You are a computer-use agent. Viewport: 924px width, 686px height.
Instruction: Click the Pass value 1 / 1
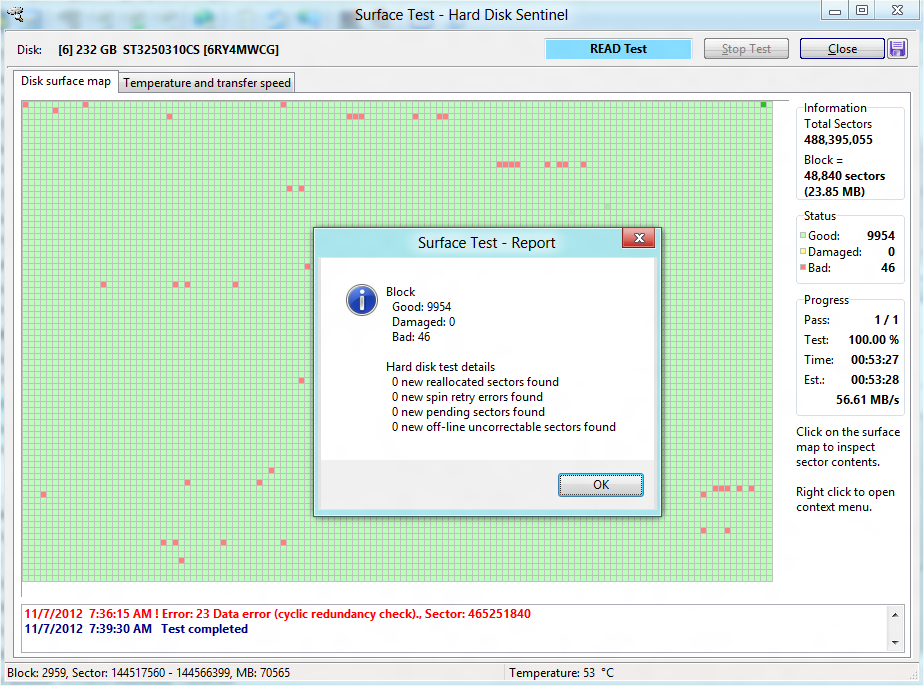click(x=886, y=320)
